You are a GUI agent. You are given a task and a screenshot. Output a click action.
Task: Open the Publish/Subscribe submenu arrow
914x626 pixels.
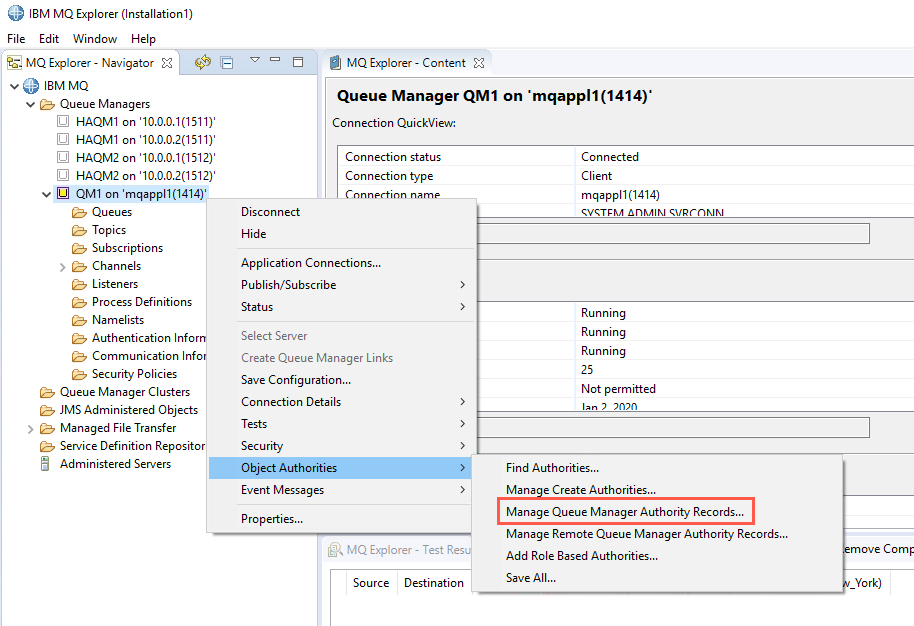(462, 284)
